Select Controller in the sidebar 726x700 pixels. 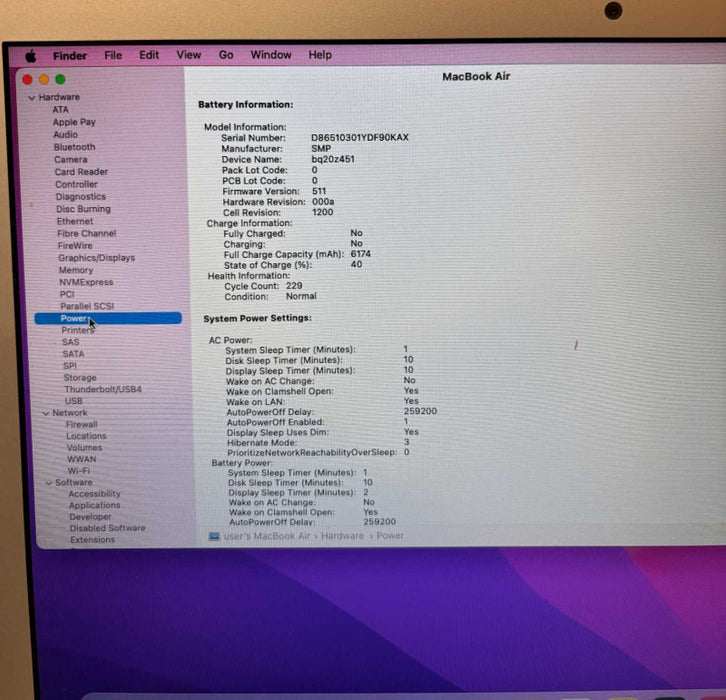click(76, 184)
